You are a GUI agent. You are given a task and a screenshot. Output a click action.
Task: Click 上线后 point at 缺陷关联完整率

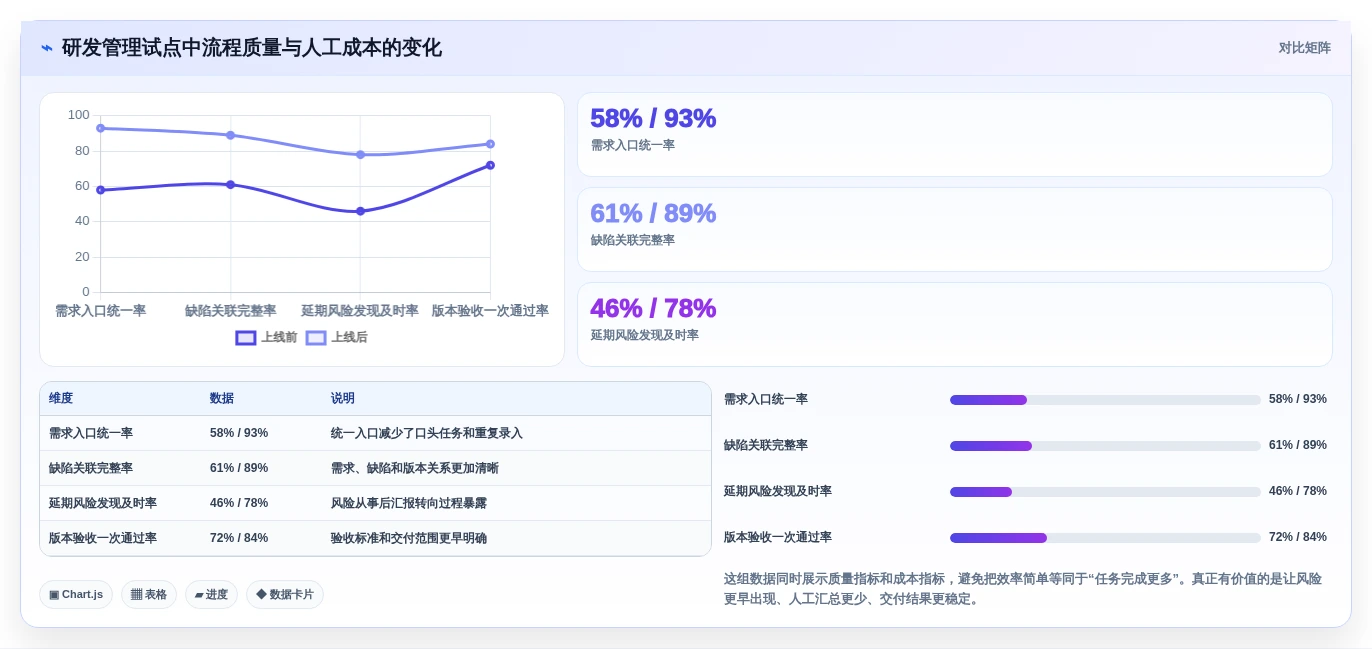[x=230, y=135]
